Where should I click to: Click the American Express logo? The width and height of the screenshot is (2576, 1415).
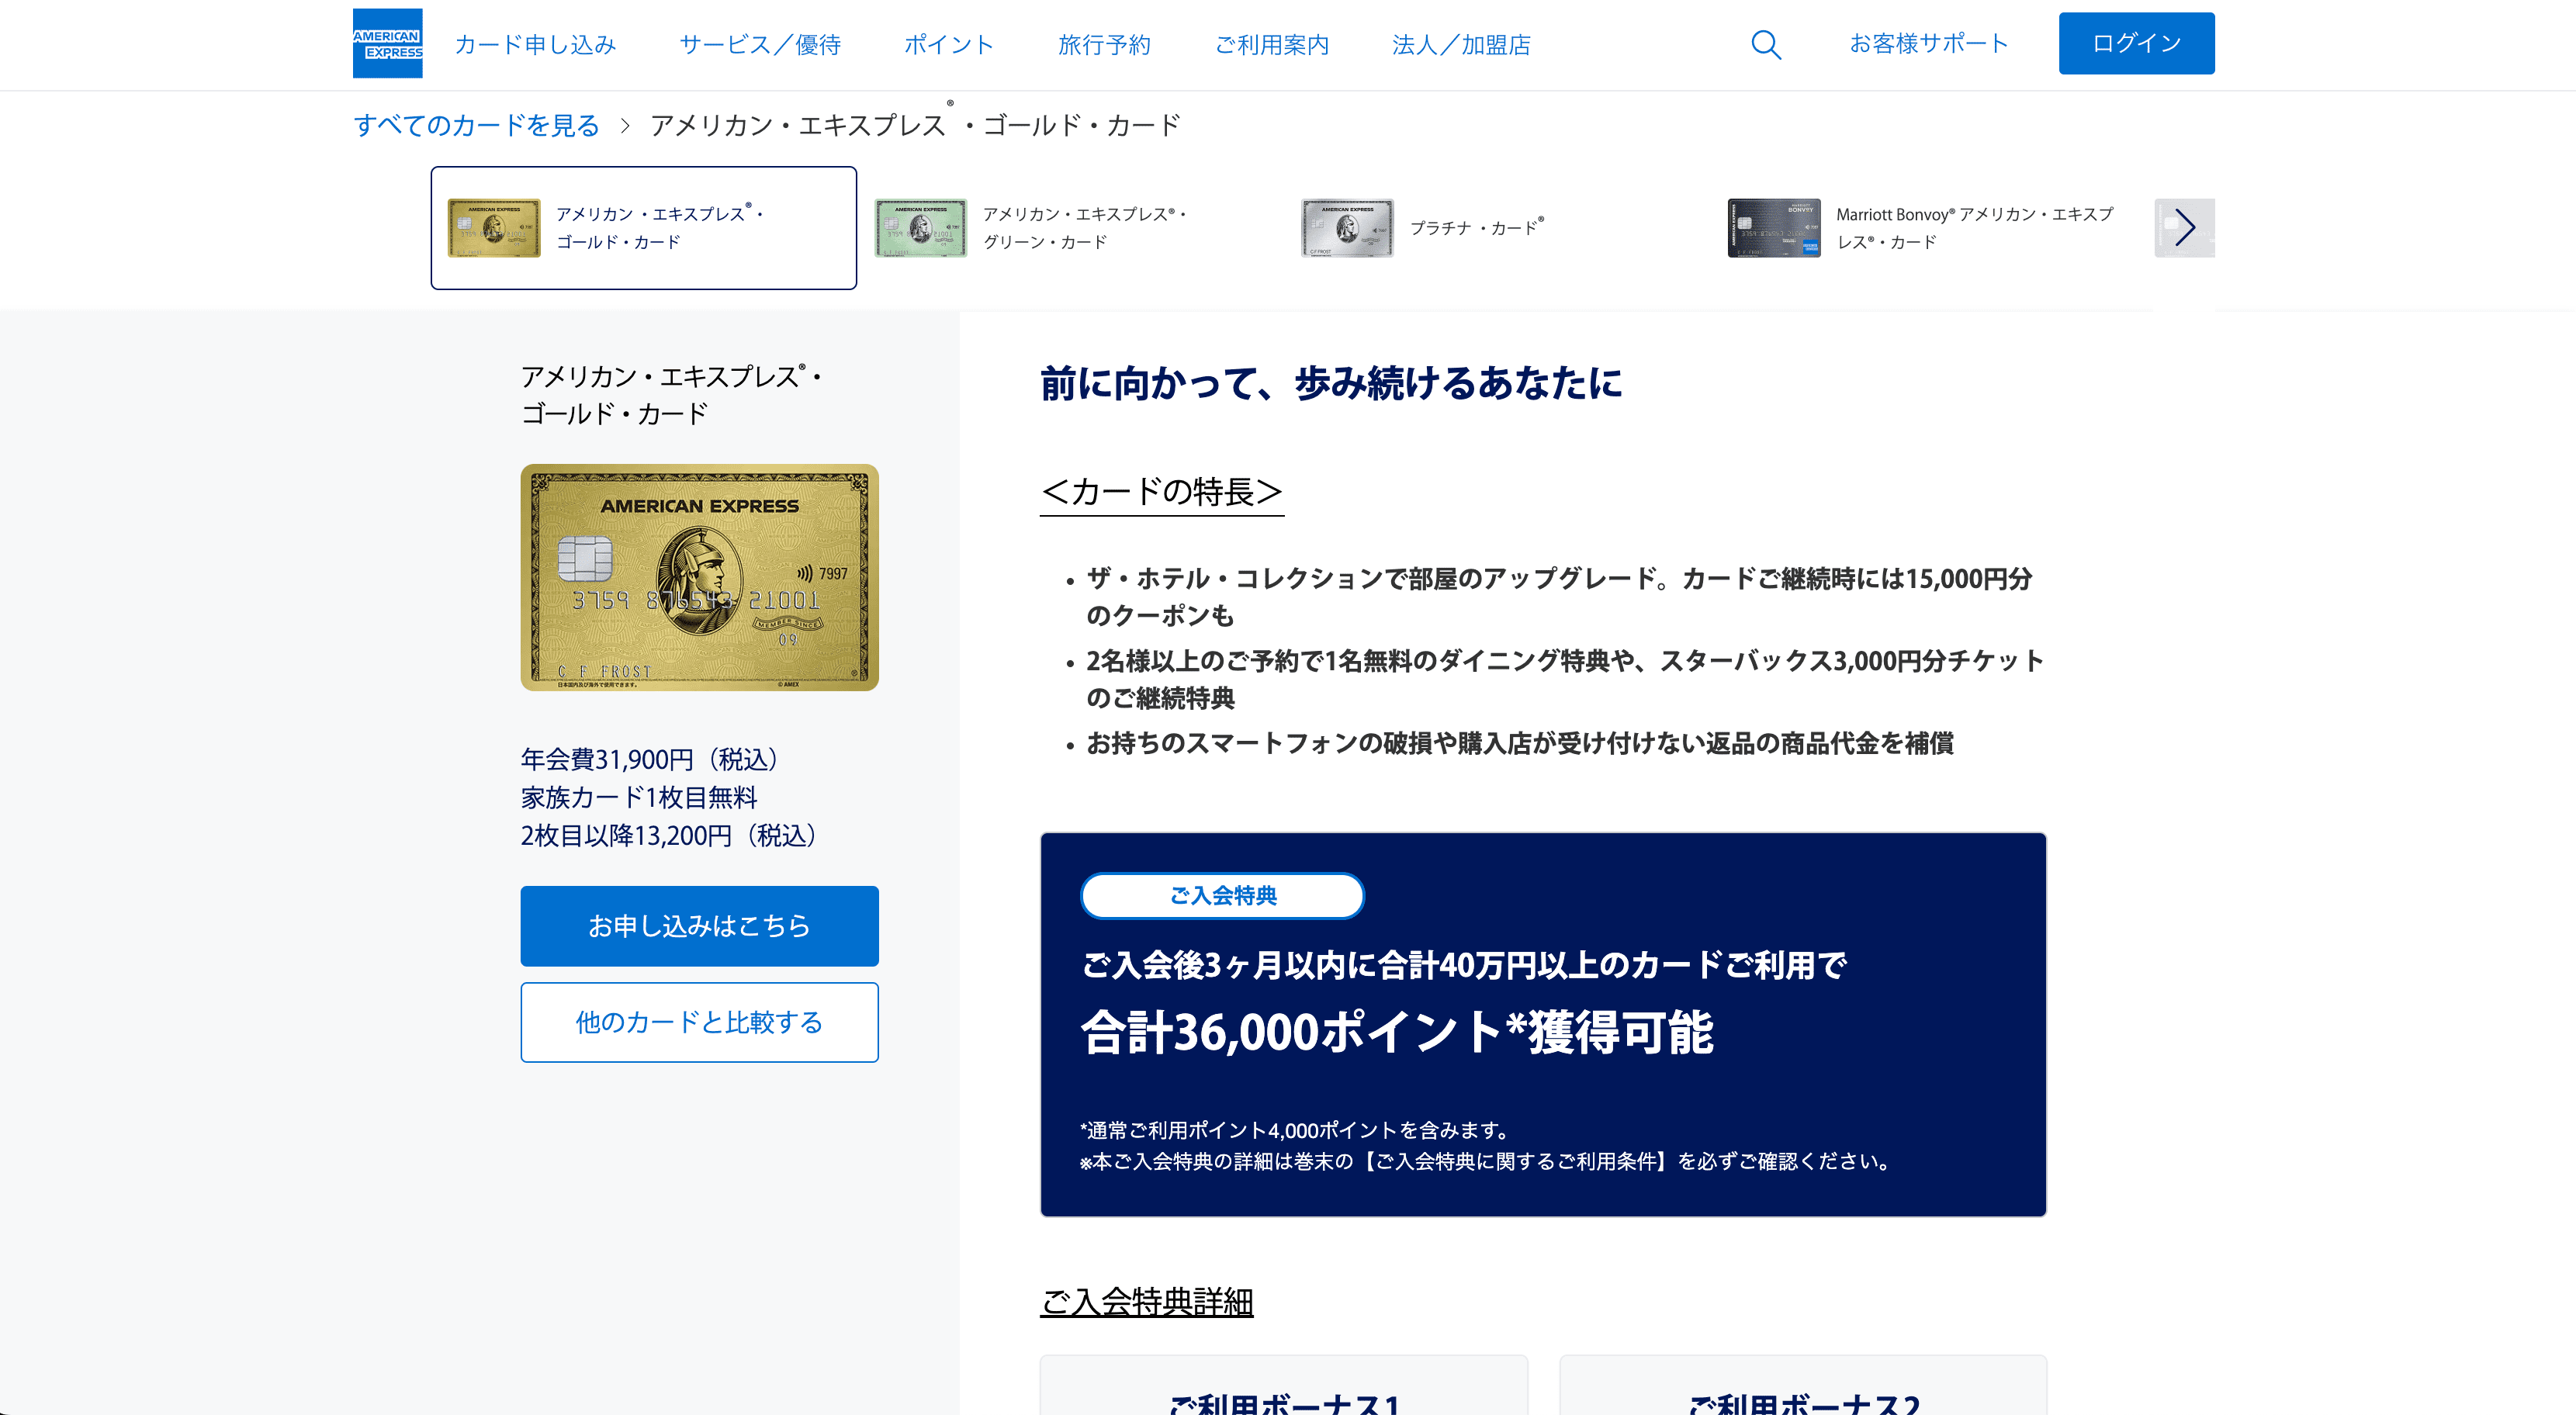click(387, 43)
